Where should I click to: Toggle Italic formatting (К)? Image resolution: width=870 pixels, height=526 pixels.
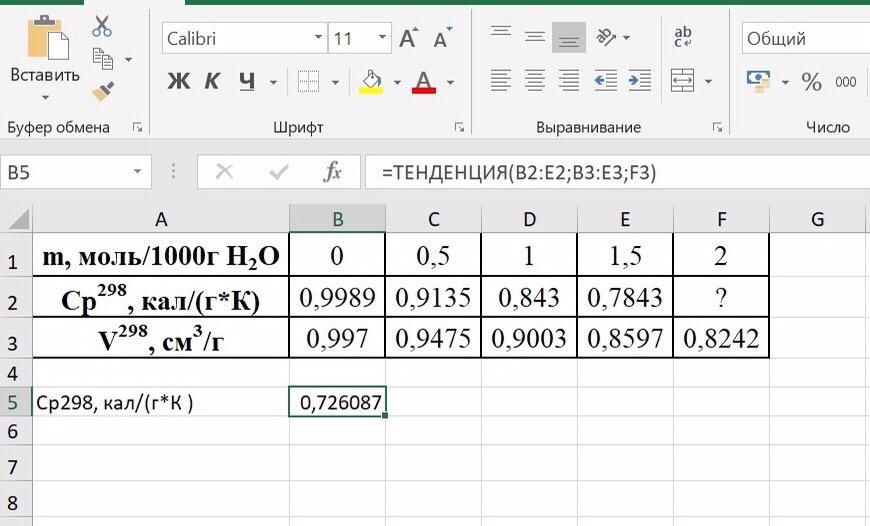[x=212, y=82]
